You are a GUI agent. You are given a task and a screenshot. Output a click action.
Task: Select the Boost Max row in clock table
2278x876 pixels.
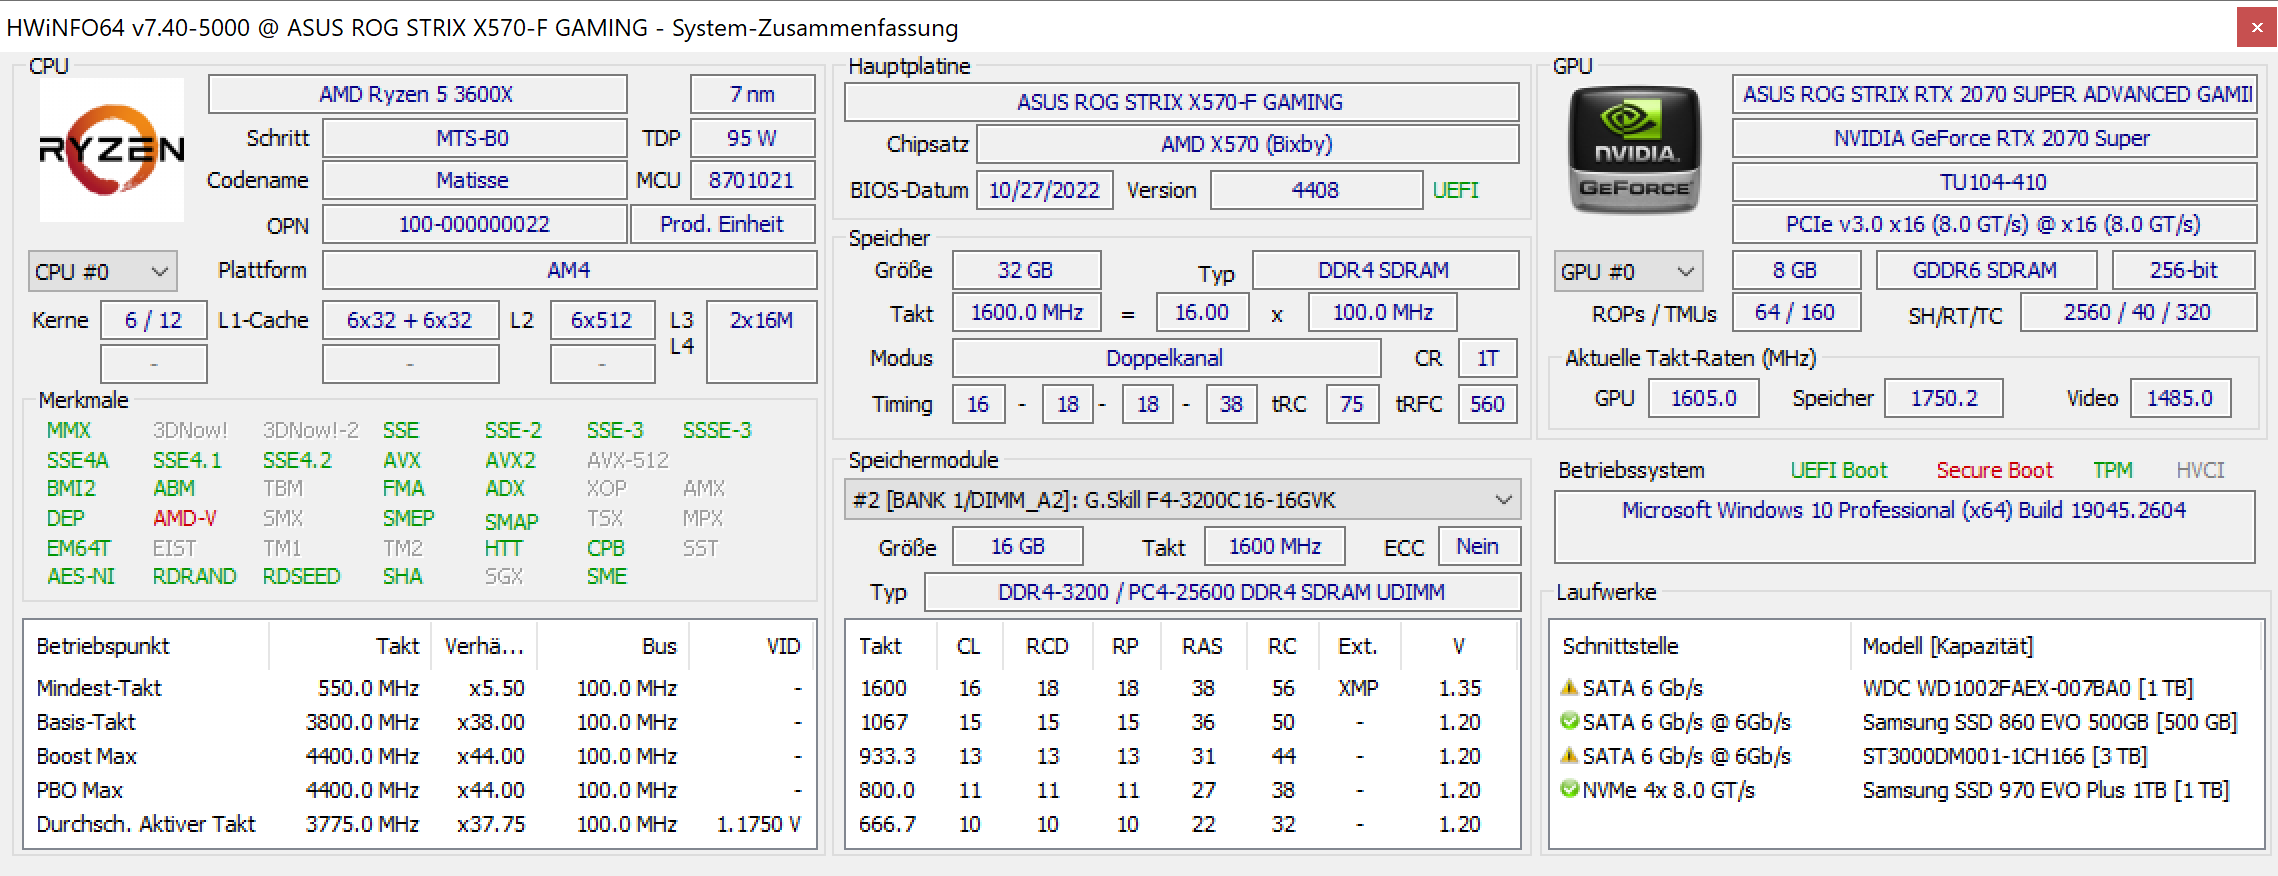click(x=420, y=756)
